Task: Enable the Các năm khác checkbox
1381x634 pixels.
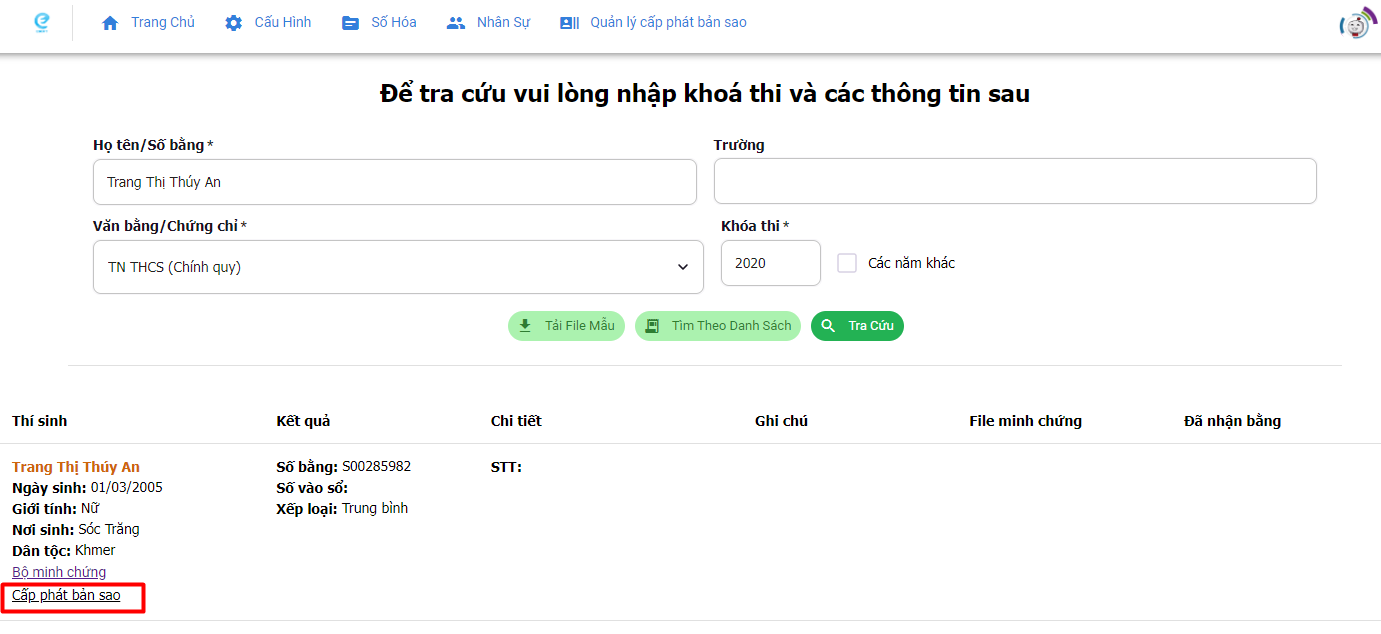Action: (x=847, y=263)
